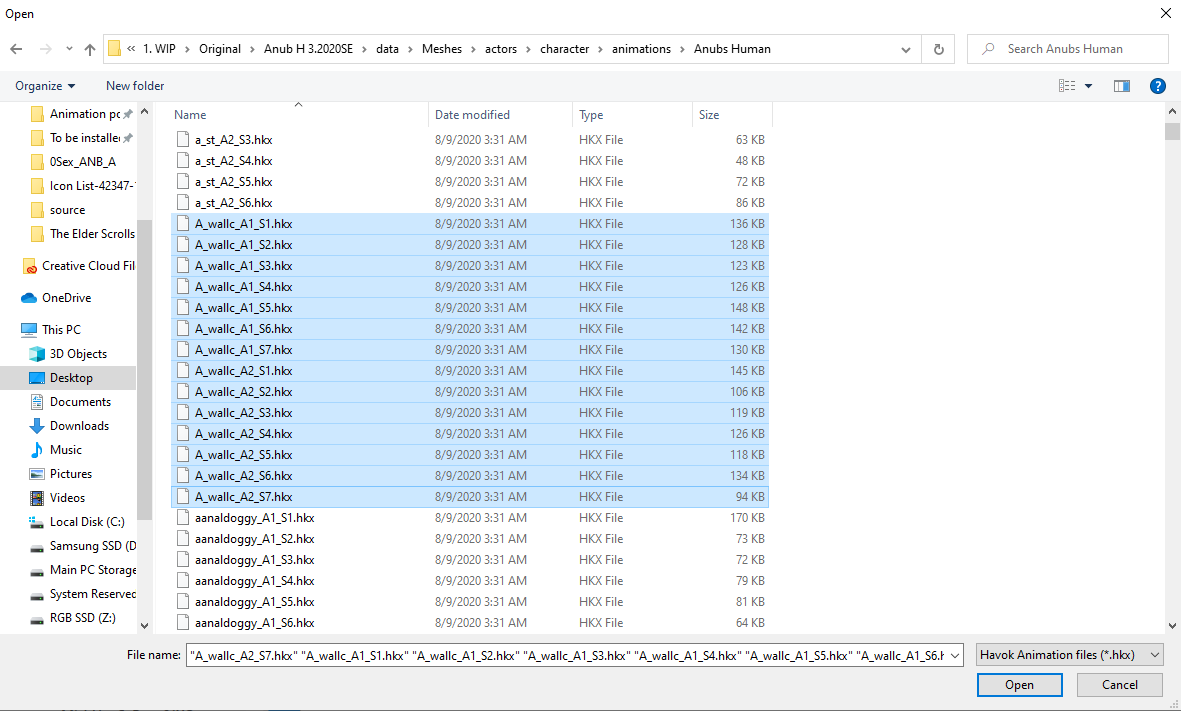
Task: Create a new folder
Action: click(134, 86)
